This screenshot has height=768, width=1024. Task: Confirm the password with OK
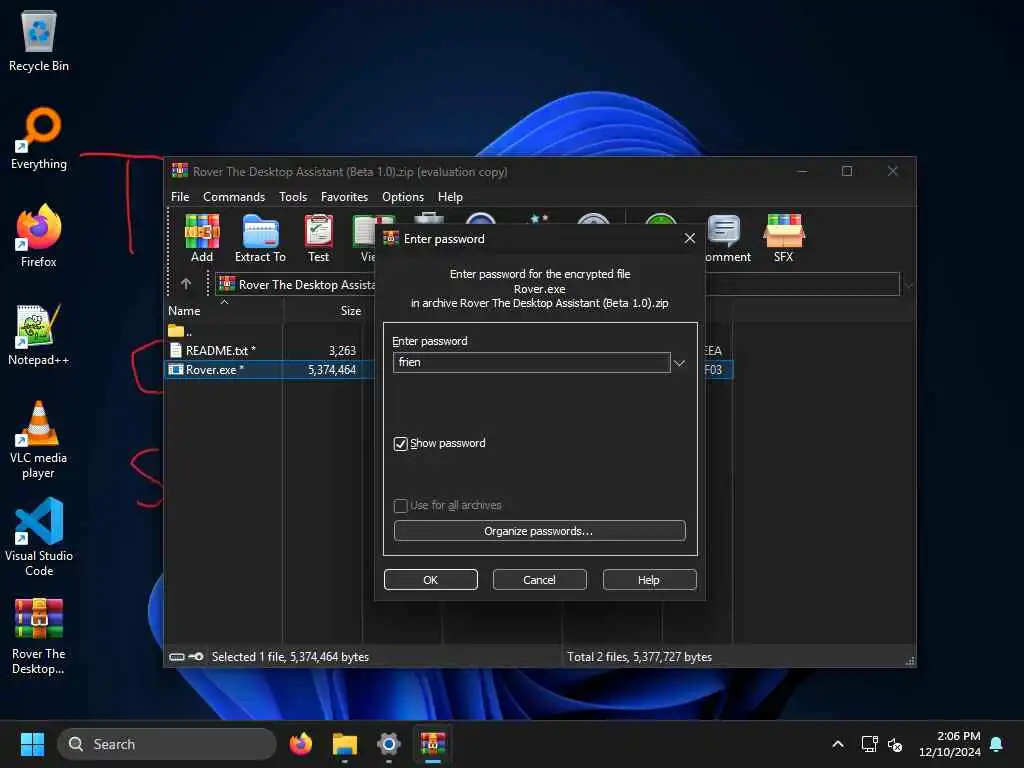(x=430, y=579)
